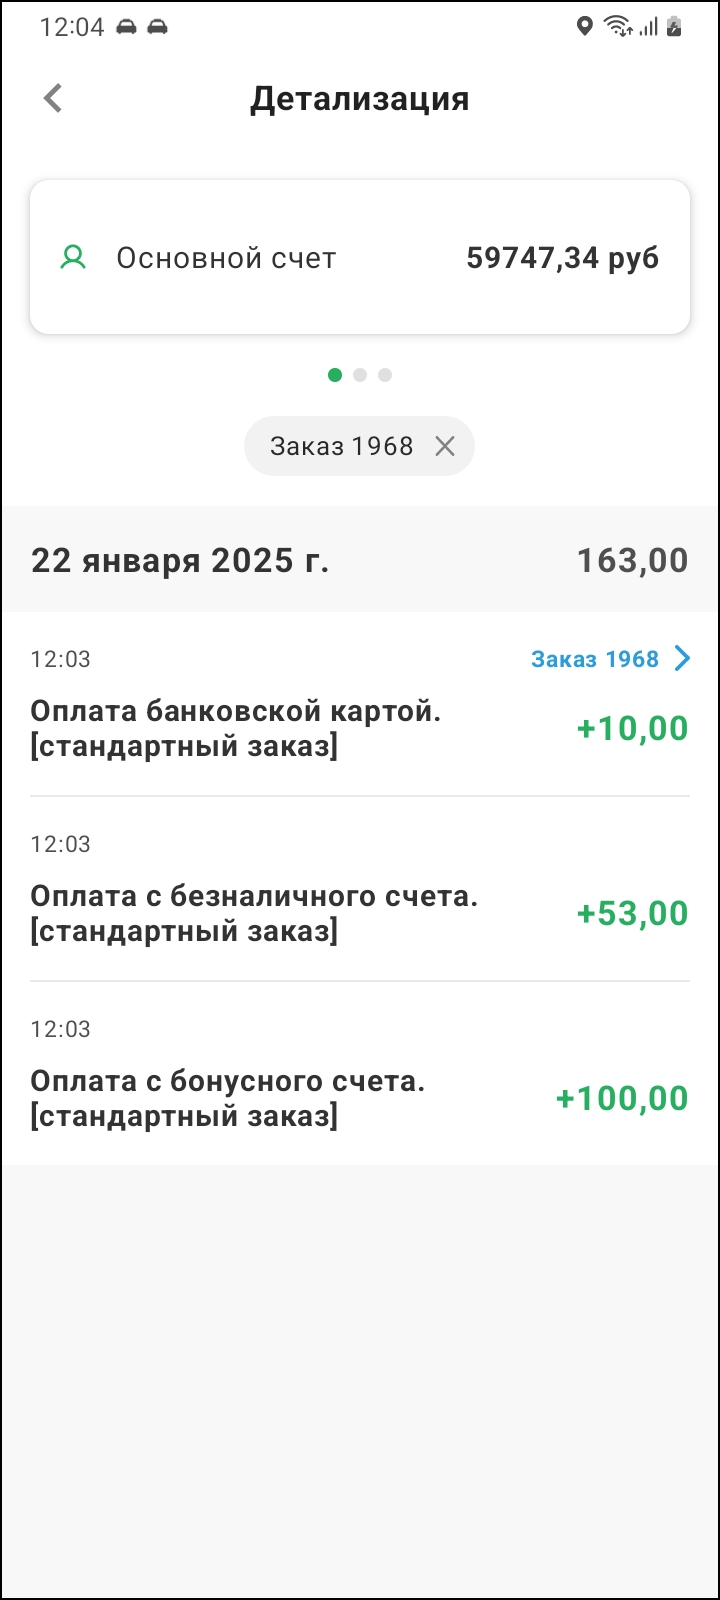The height and width of the screenshot is (1600, 720).
Task: Switch to the second account page dot
Action: [x=360, y=375]
